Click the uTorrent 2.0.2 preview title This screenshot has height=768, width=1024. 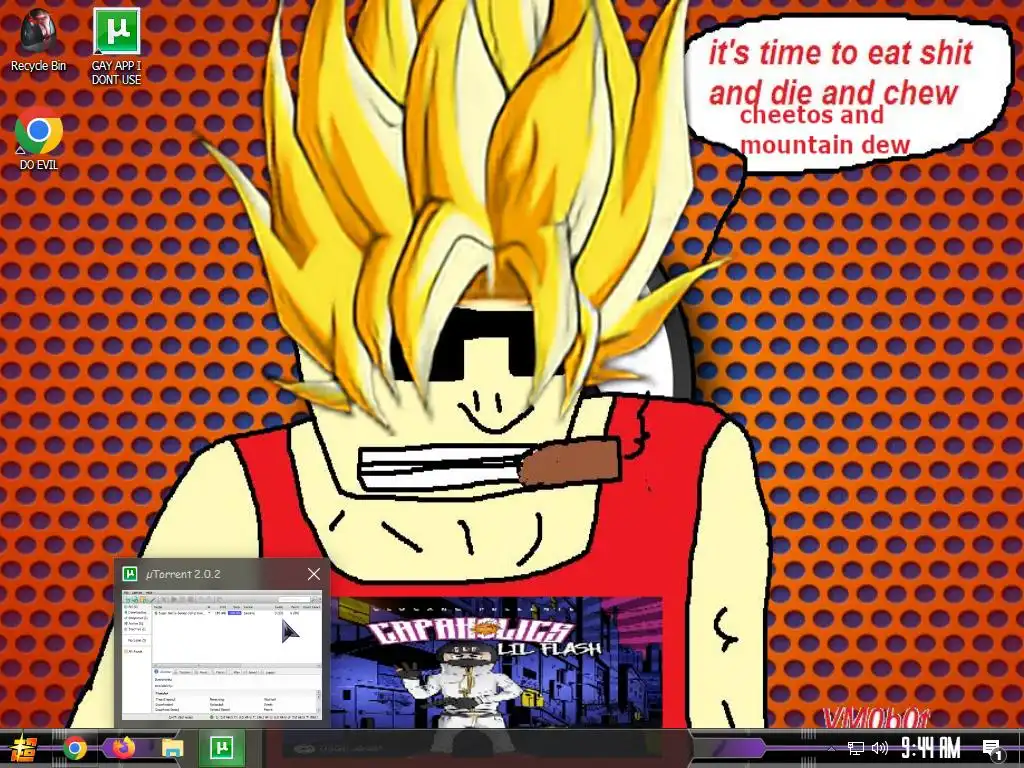pyautogui.click(x=183, y=574)
